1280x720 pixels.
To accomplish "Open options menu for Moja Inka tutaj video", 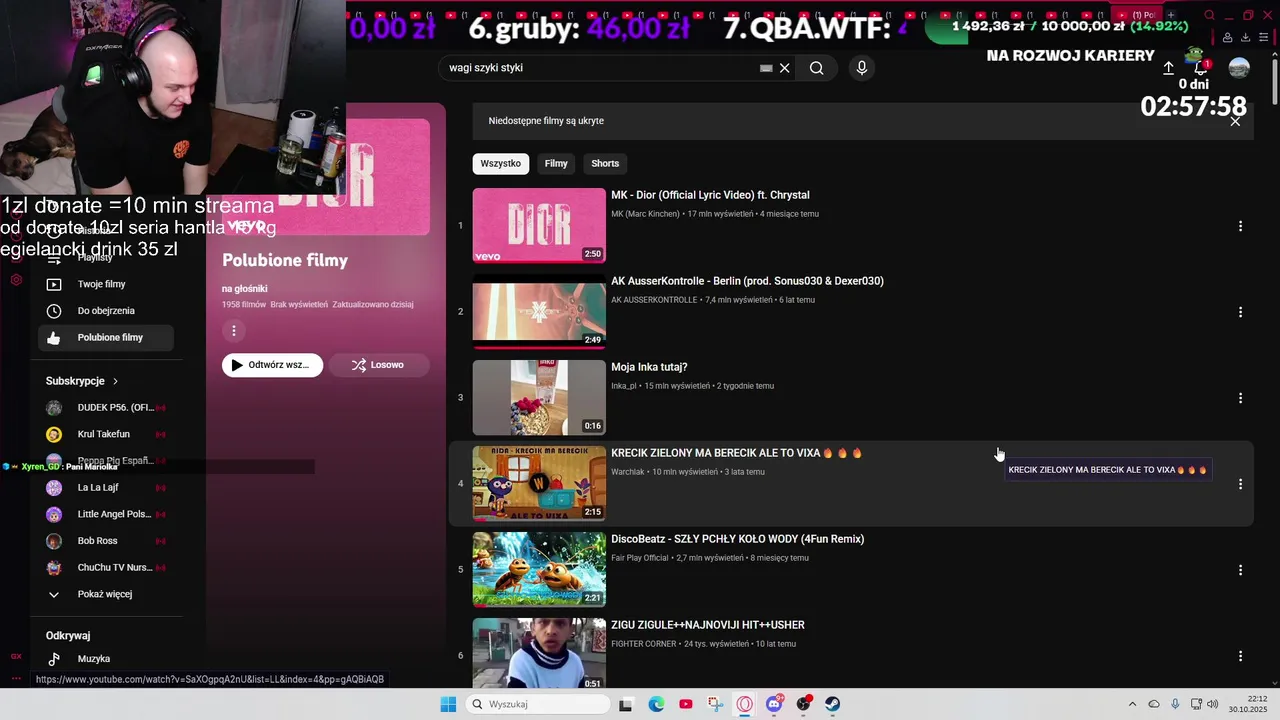I will coord(1240,398).
